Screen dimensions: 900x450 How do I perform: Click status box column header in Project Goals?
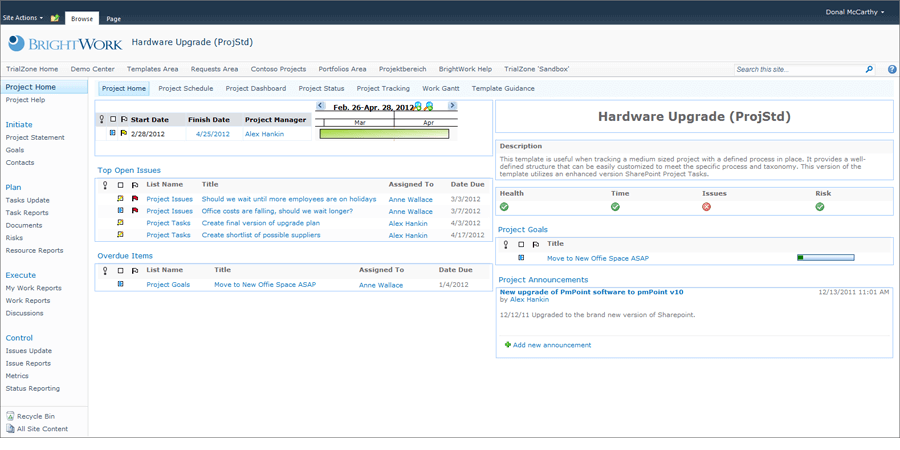coord(521,245)
